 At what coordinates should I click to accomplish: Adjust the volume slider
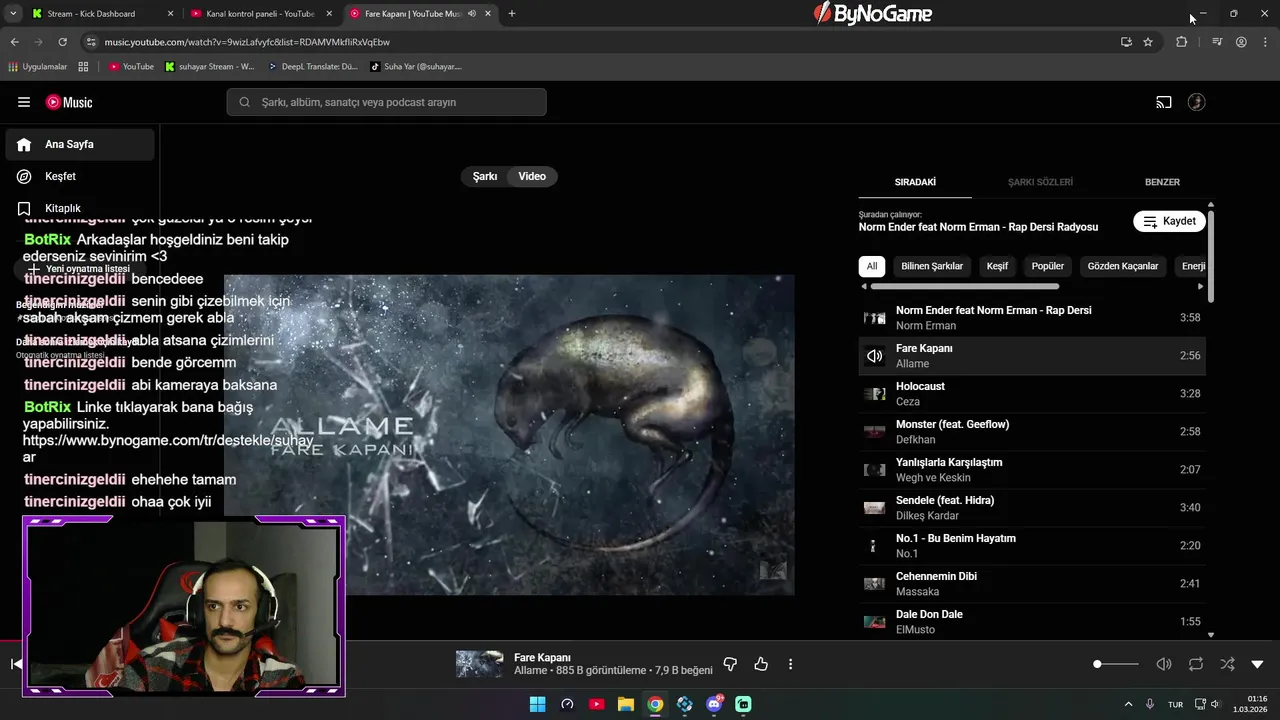[1116, 664]
